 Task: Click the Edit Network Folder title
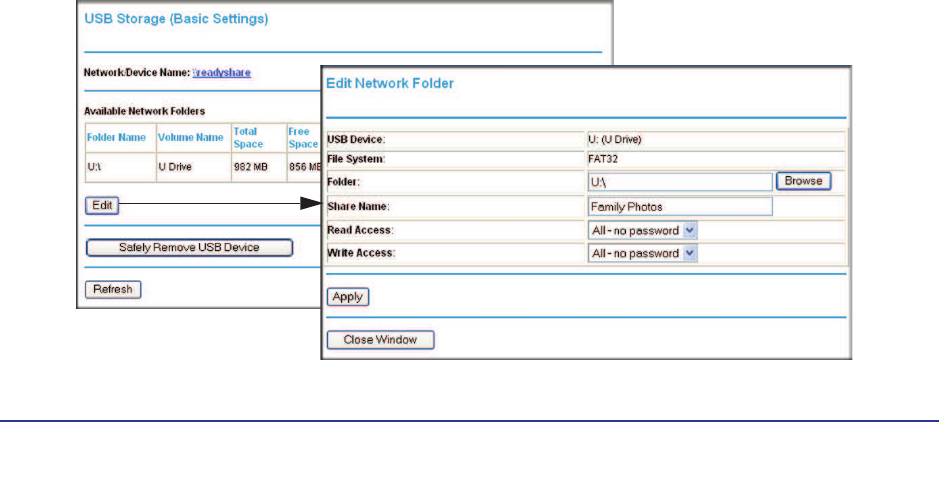click(390, 83)
